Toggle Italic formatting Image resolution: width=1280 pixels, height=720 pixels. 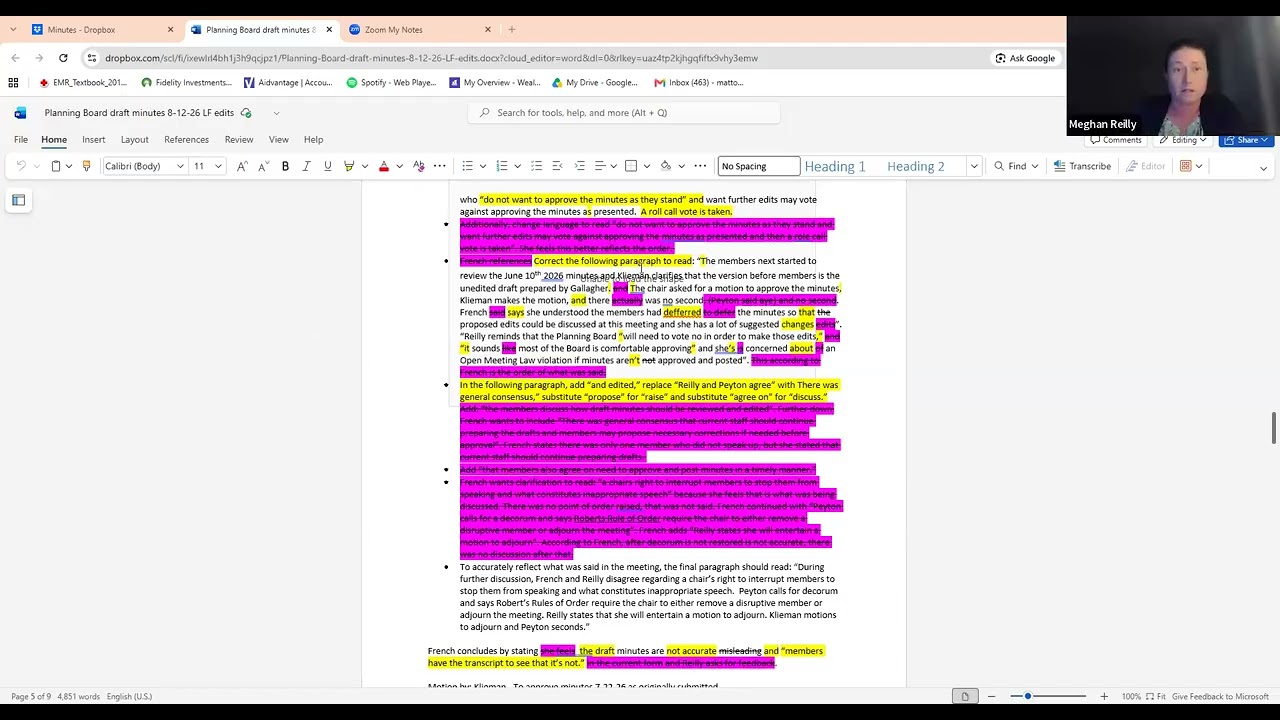click(306, 166)
